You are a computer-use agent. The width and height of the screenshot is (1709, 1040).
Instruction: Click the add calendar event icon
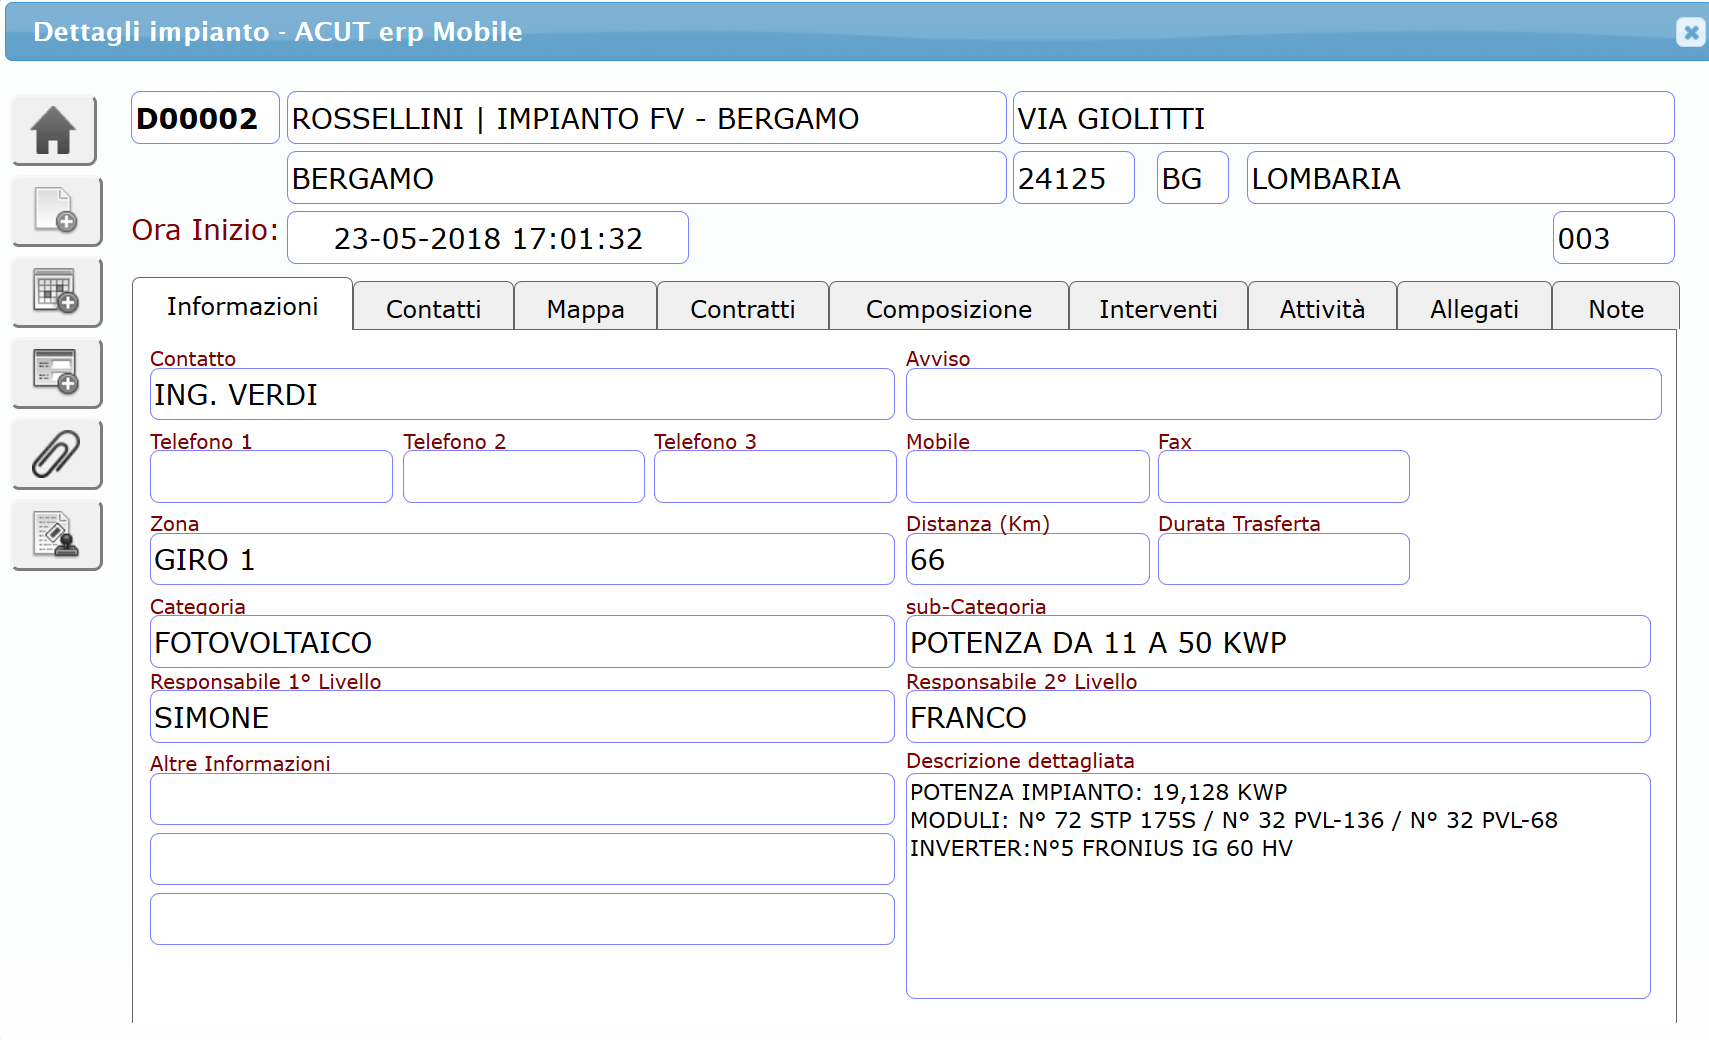[55, 292]
